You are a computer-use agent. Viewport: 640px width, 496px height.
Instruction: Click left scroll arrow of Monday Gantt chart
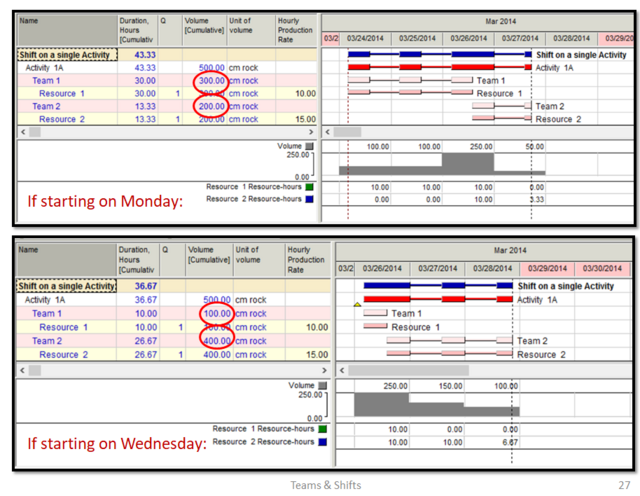click(x=327, y=132)
